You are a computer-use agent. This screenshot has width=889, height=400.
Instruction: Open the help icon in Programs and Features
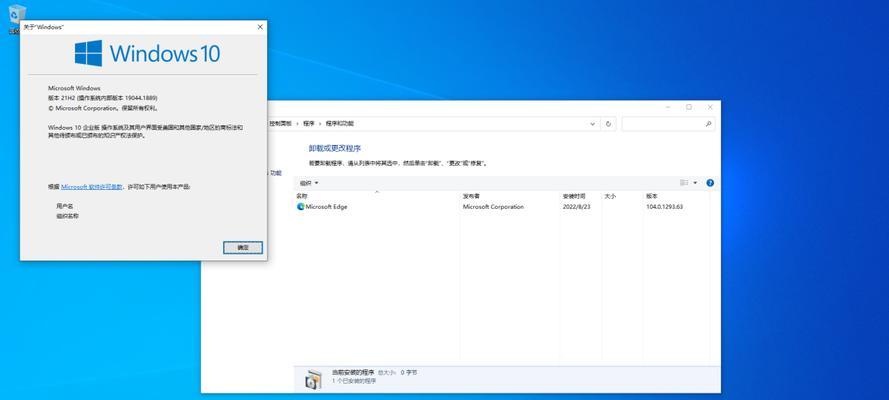pyautogui.click(x=710, y=183)
